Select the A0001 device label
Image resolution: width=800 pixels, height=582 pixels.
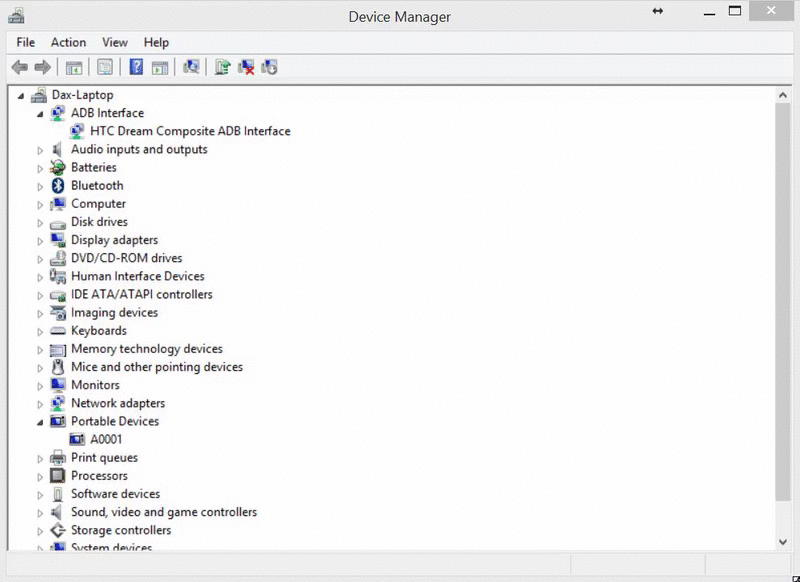tap(106, 439)
